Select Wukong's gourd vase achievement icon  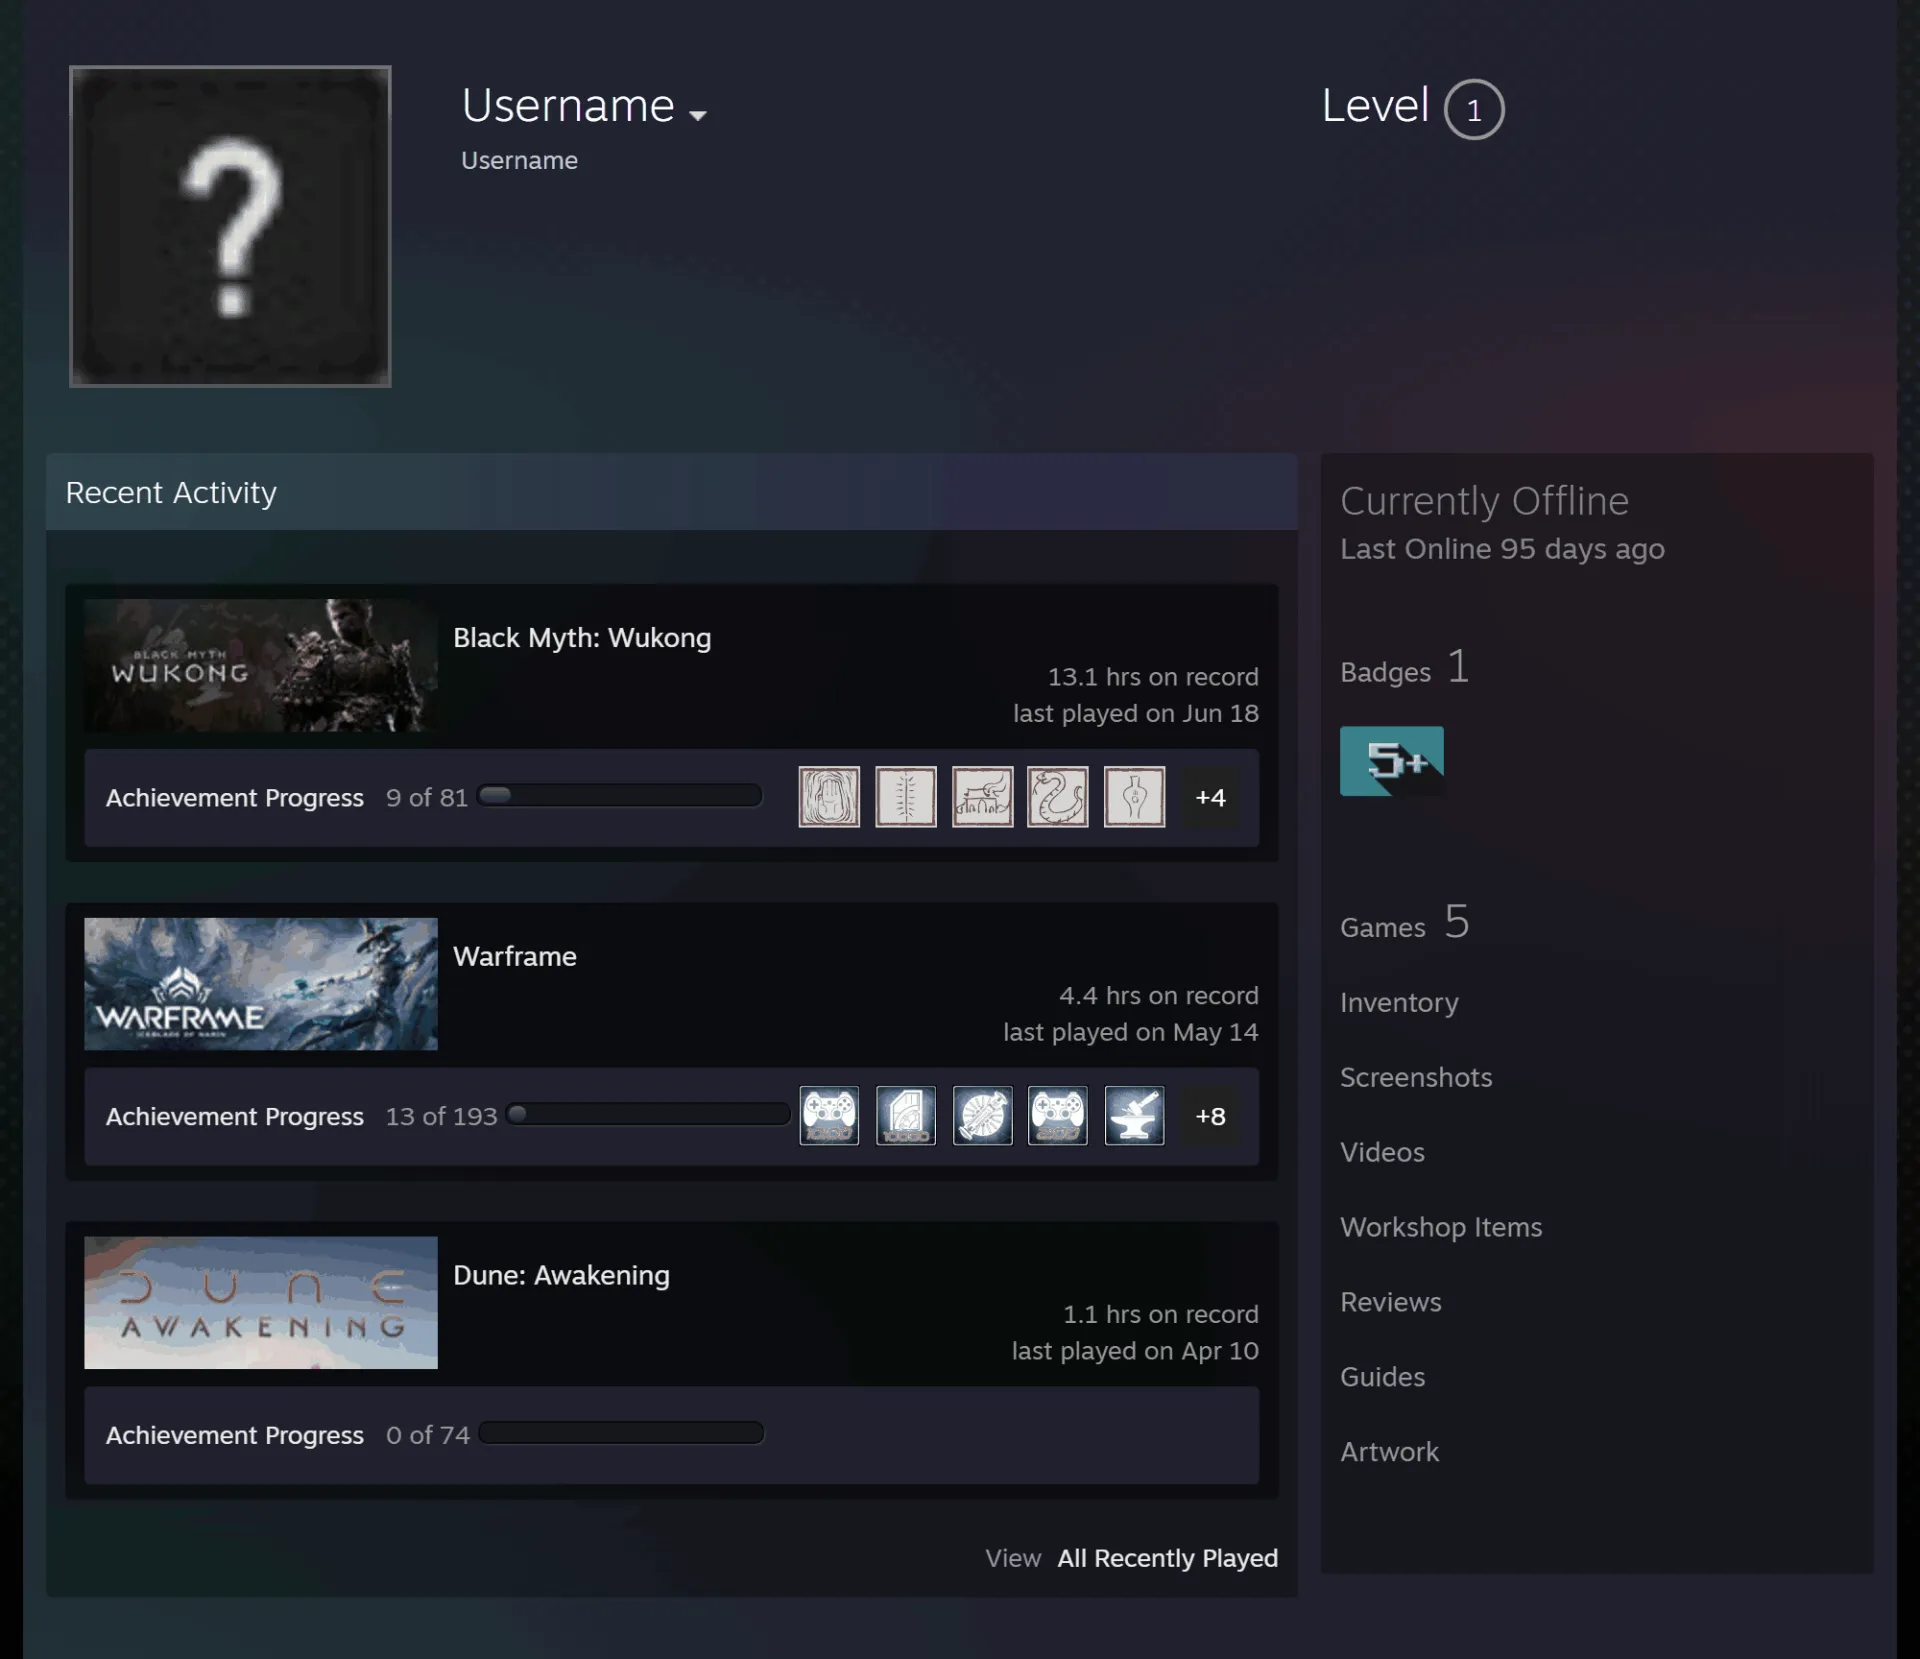[1134, 797]
